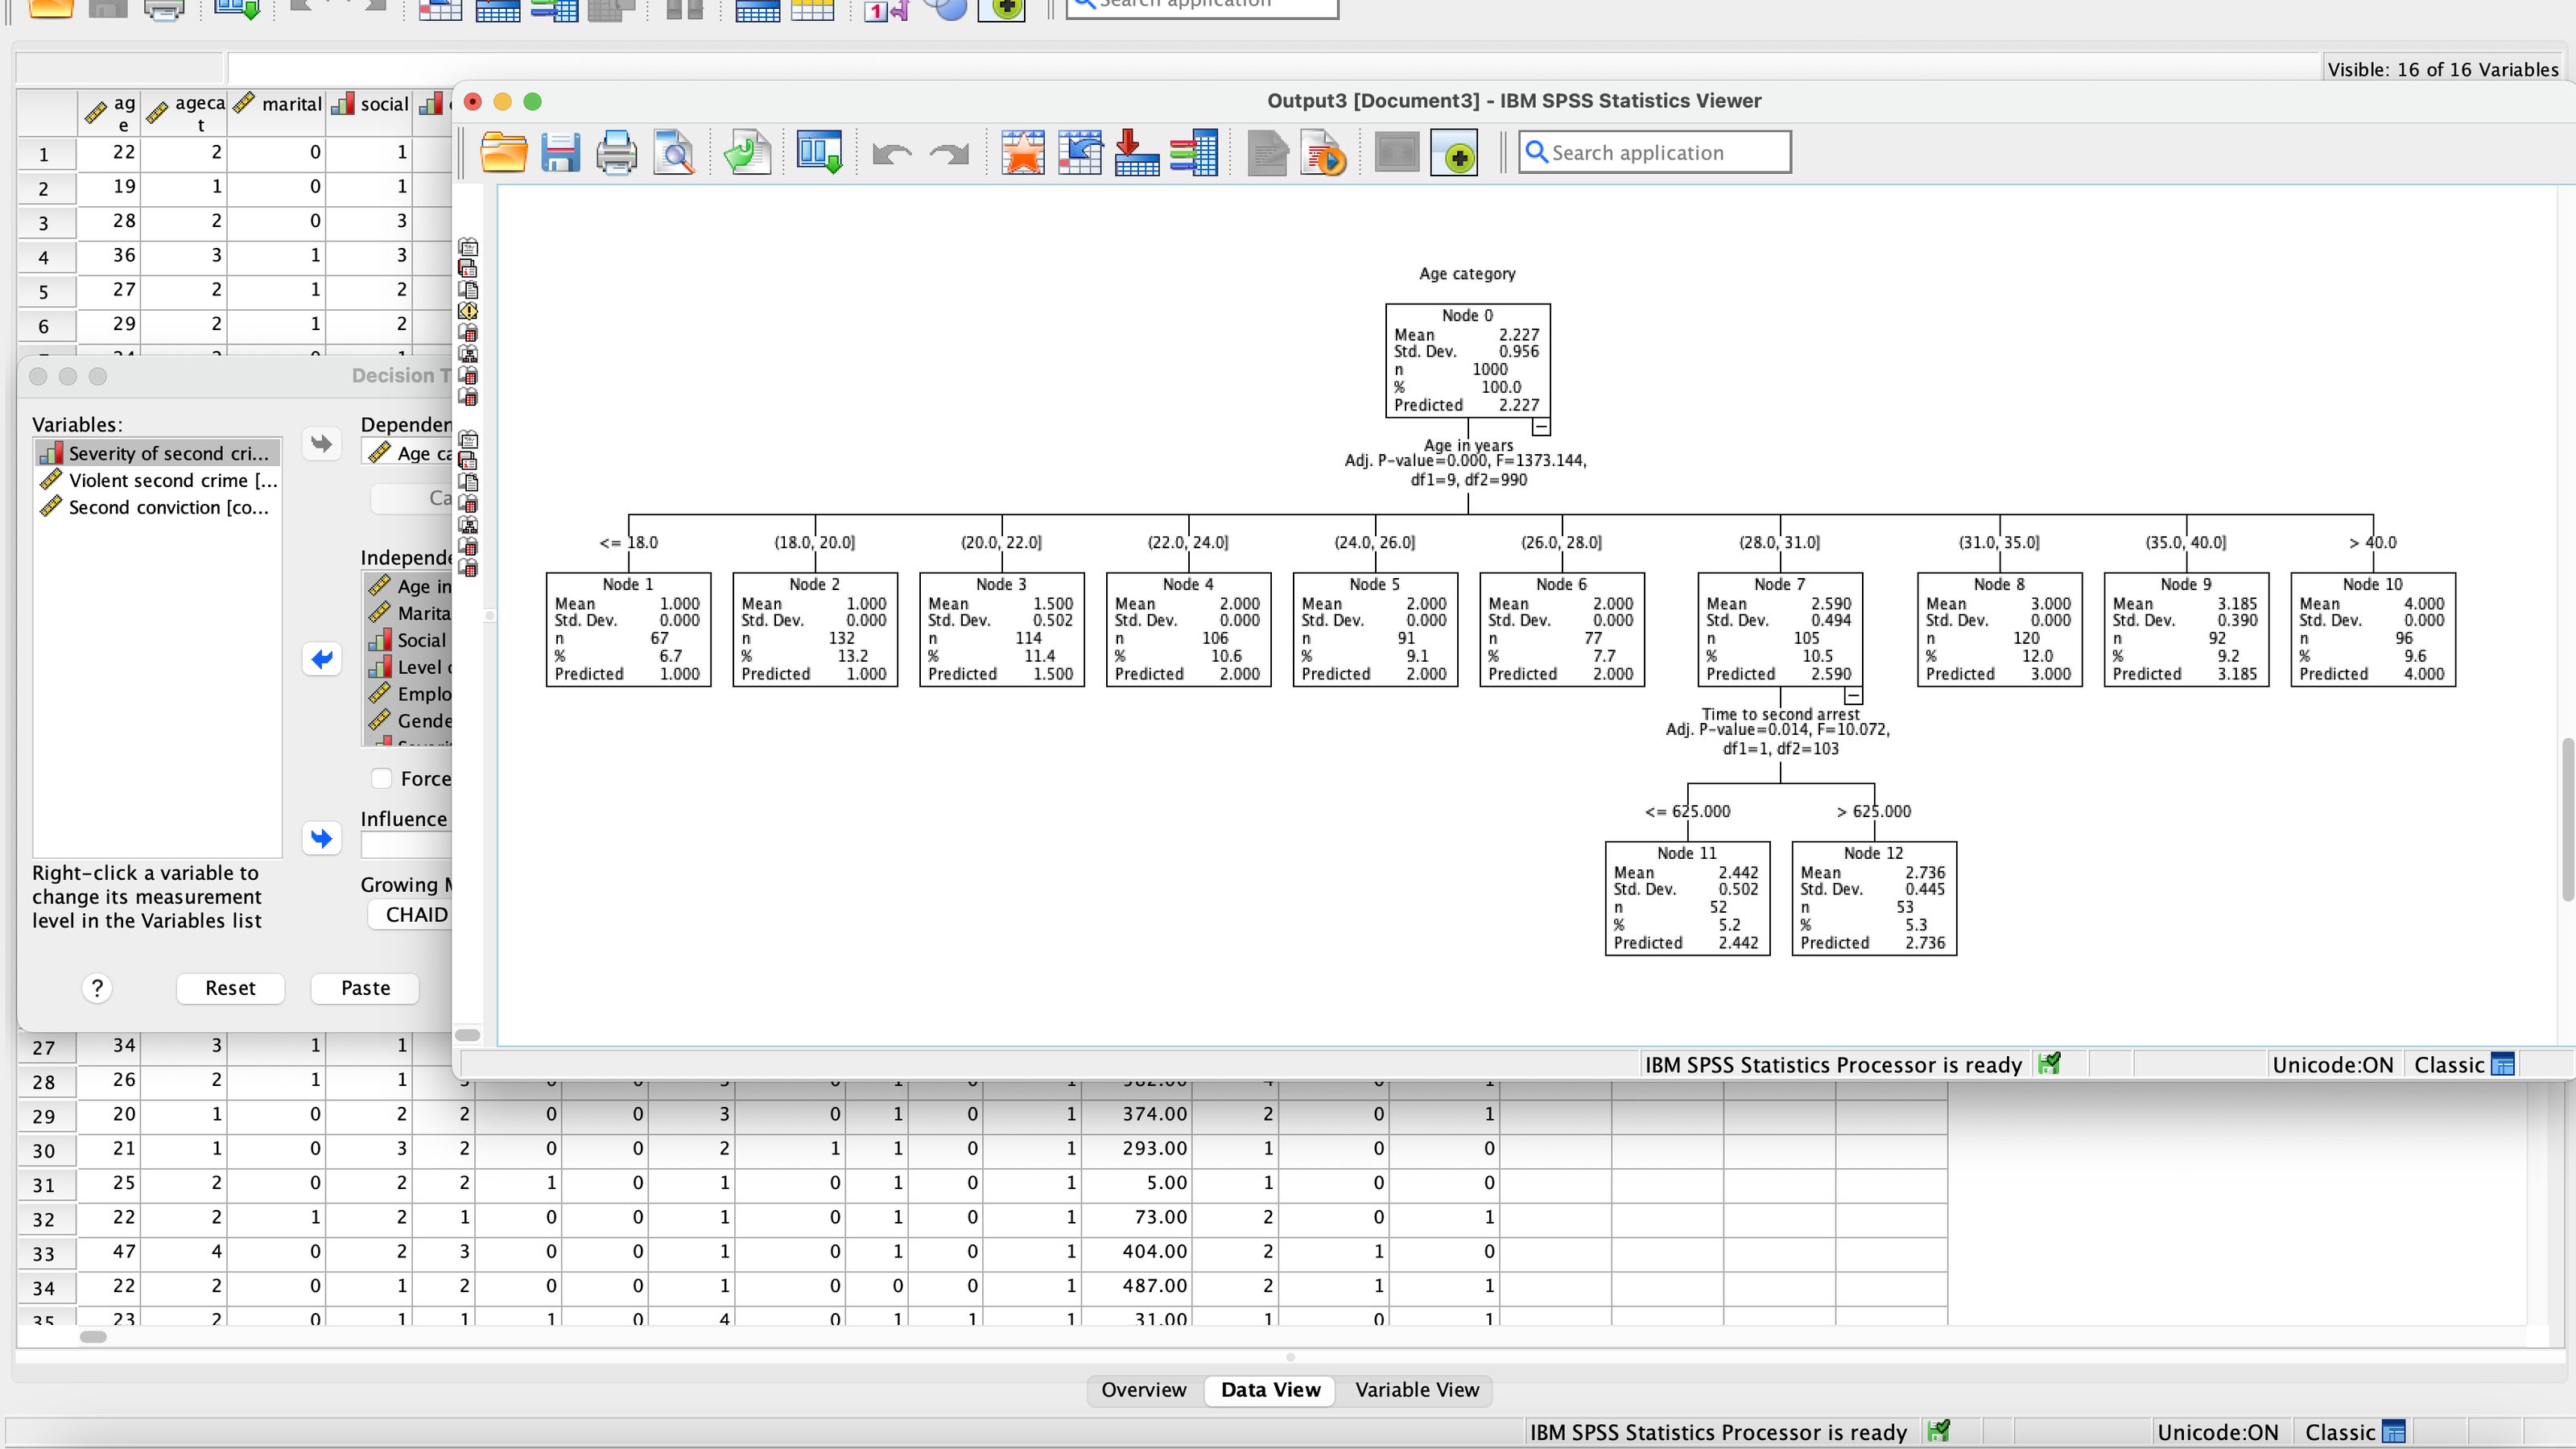Image resolution: width=2576 pixels, height=1449 pixels.
Task: Collapse the Node 7 branch of the tree
Action: click(1853, 696)
